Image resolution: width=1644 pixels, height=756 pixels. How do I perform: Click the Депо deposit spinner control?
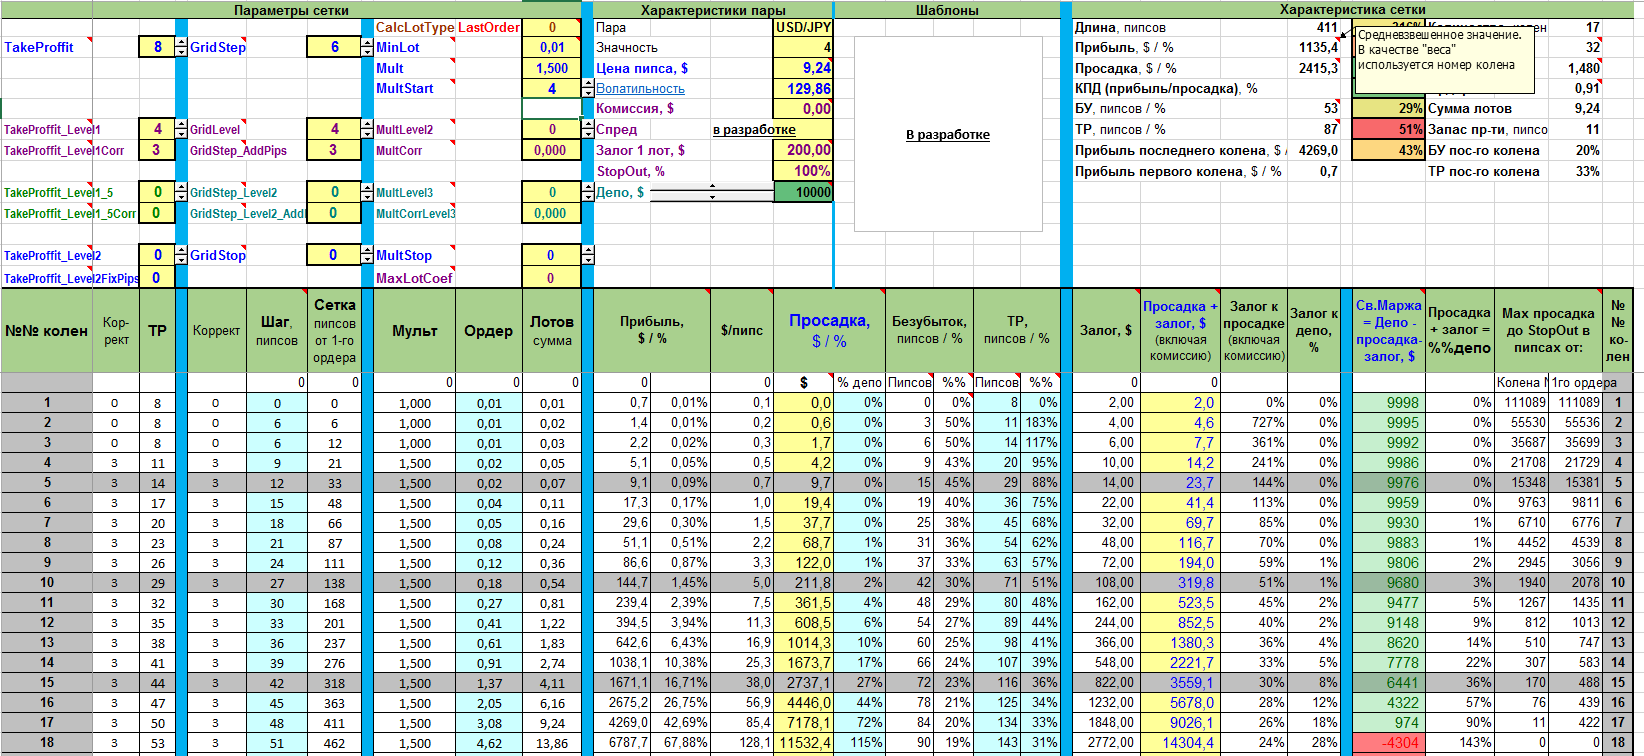(712, 192)
